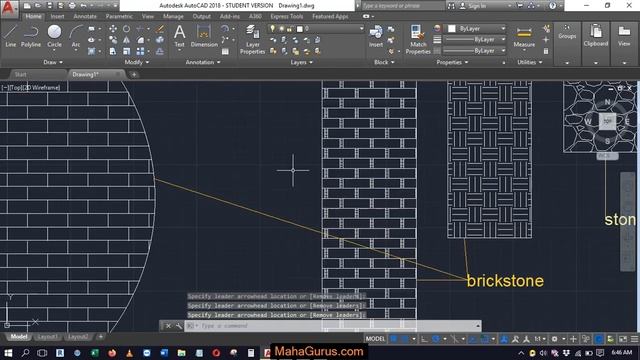Screen dimensions: 640x360
Task: Click Sign In link
Action: click(477, 6)
